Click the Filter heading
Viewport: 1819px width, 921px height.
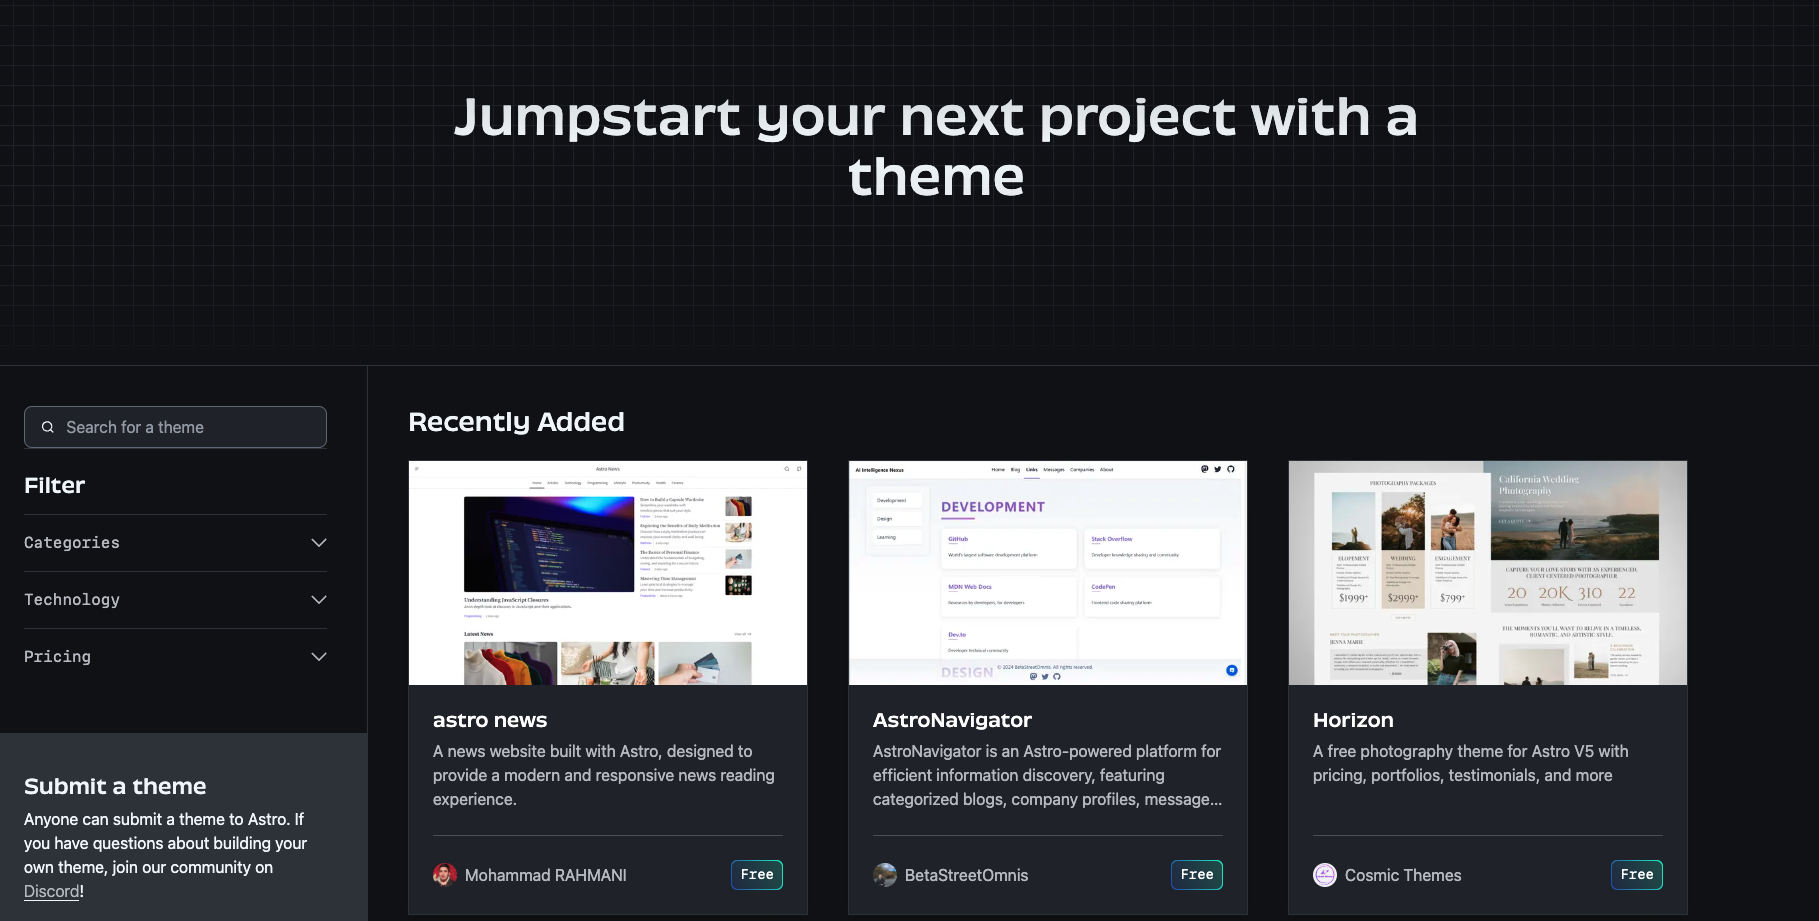tap(55, 485)
